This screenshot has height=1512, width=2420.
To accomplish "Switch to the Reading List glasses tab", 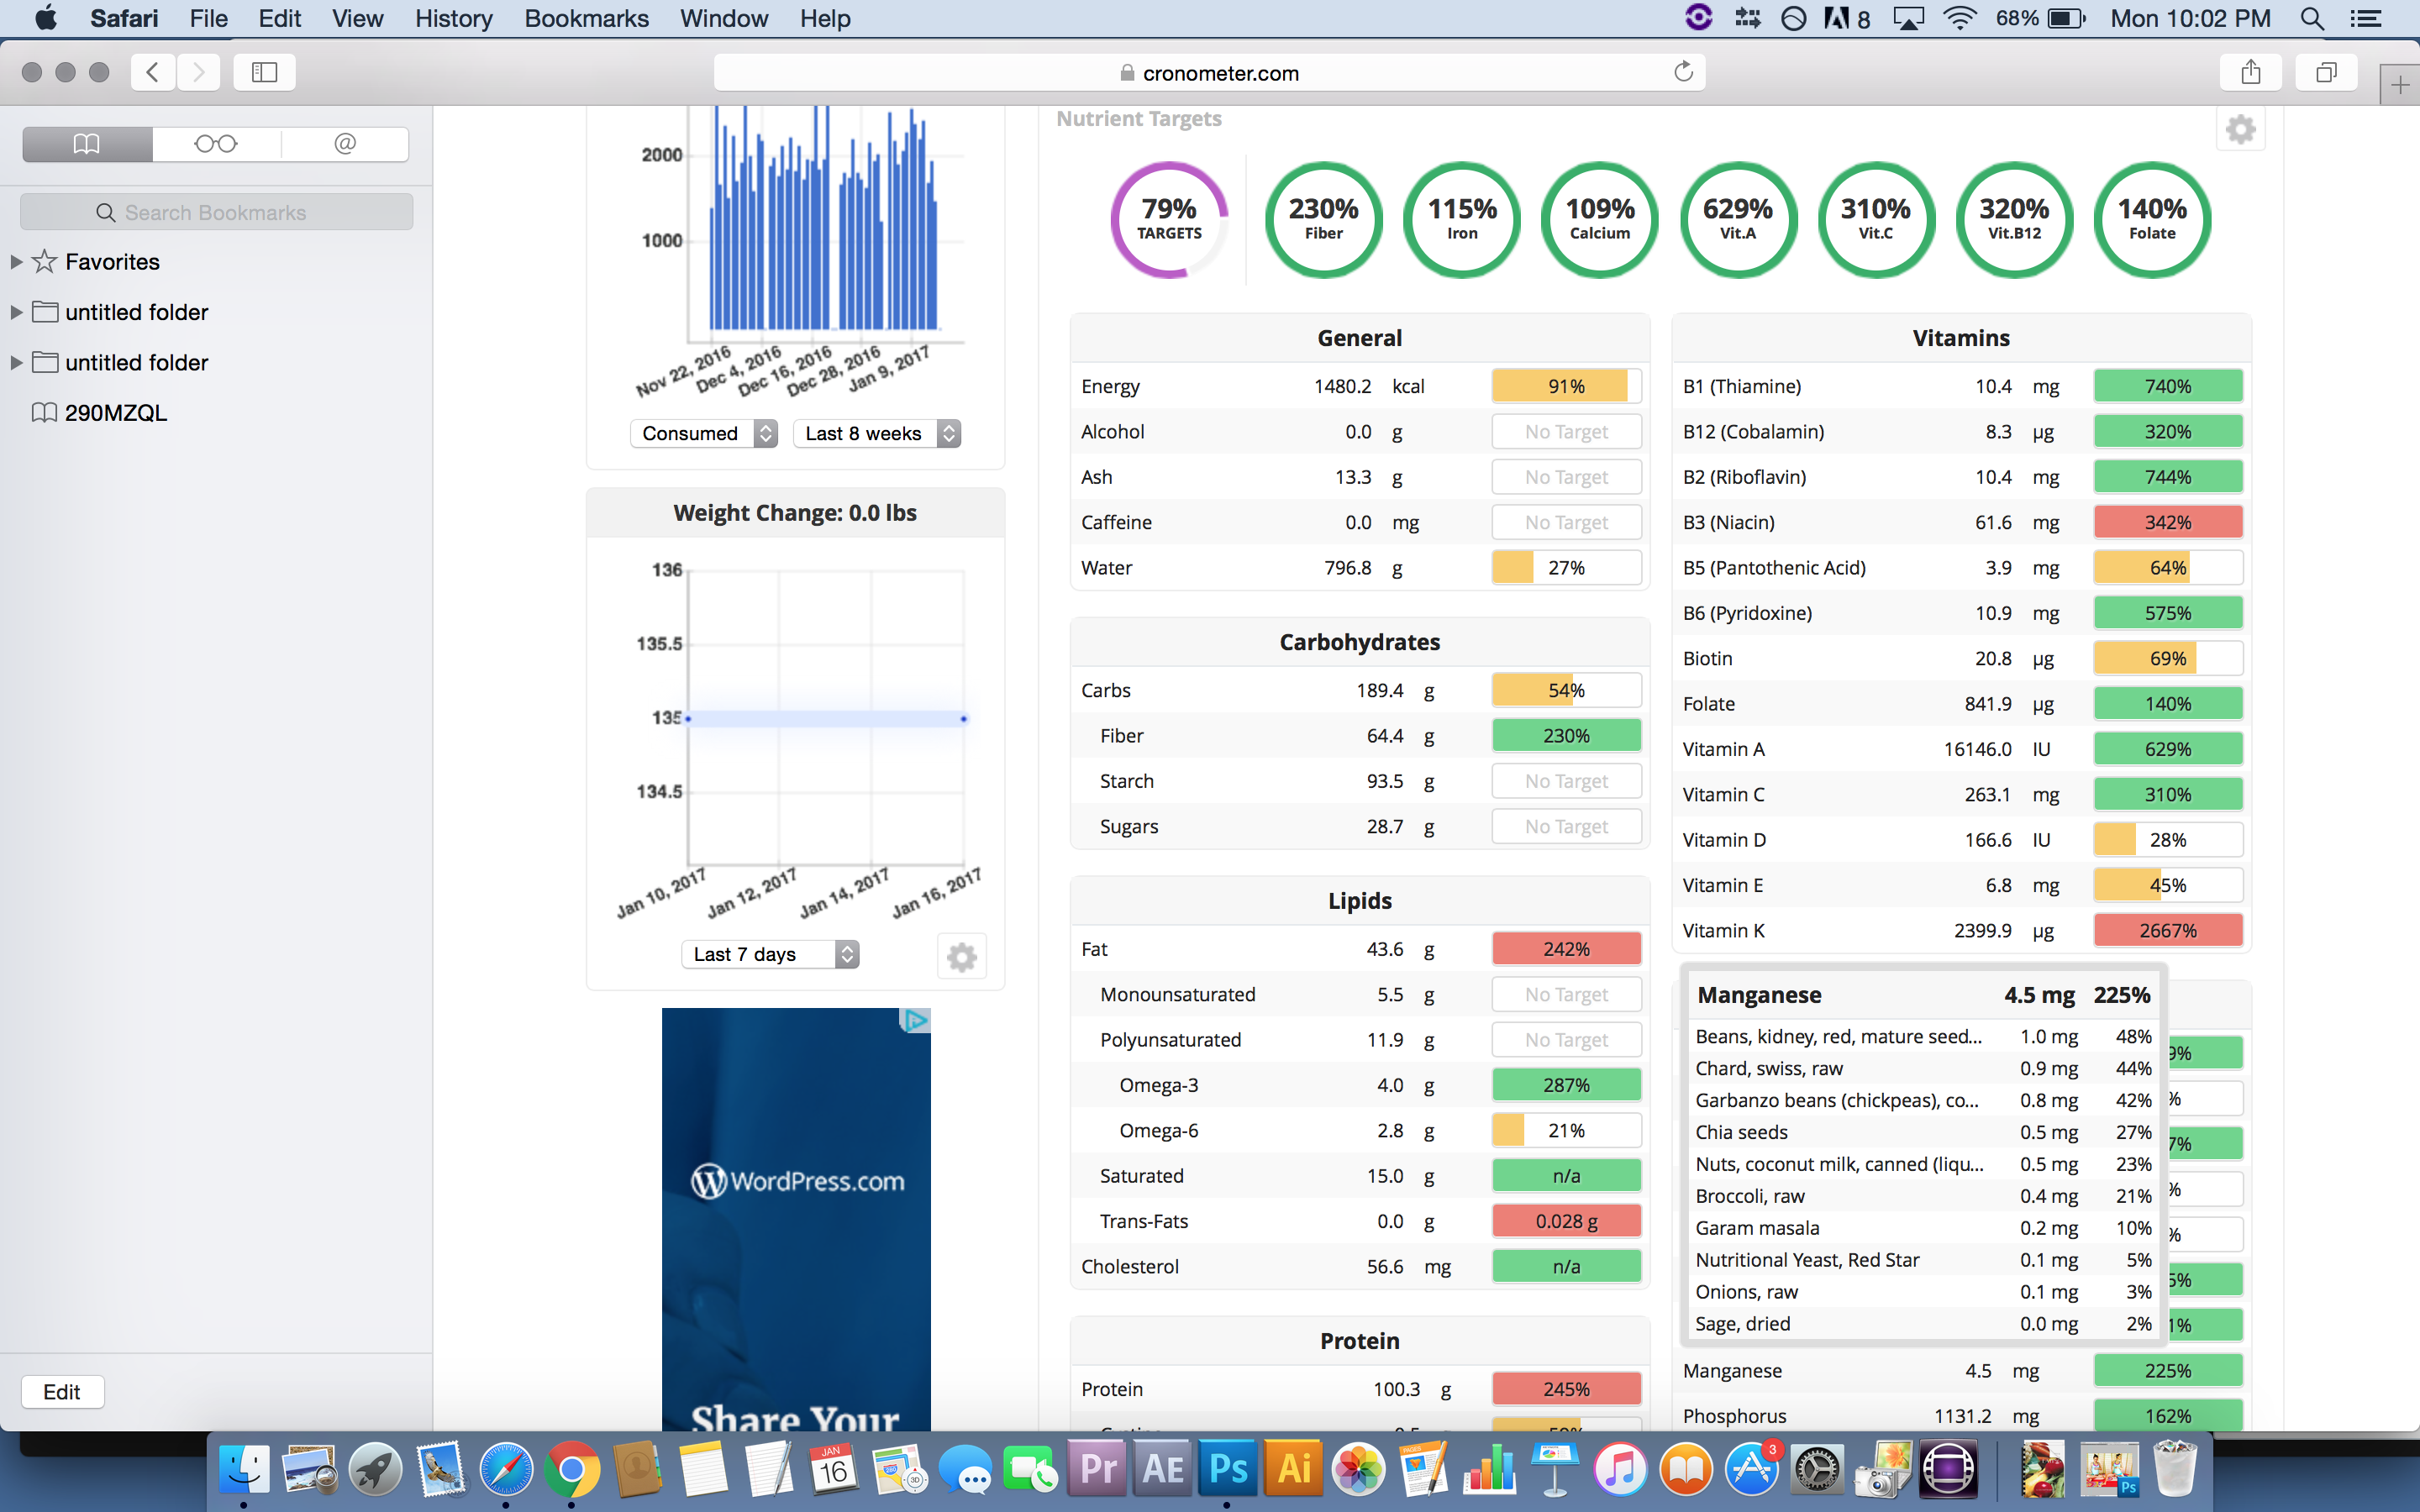I will click(x=216, y=144).
